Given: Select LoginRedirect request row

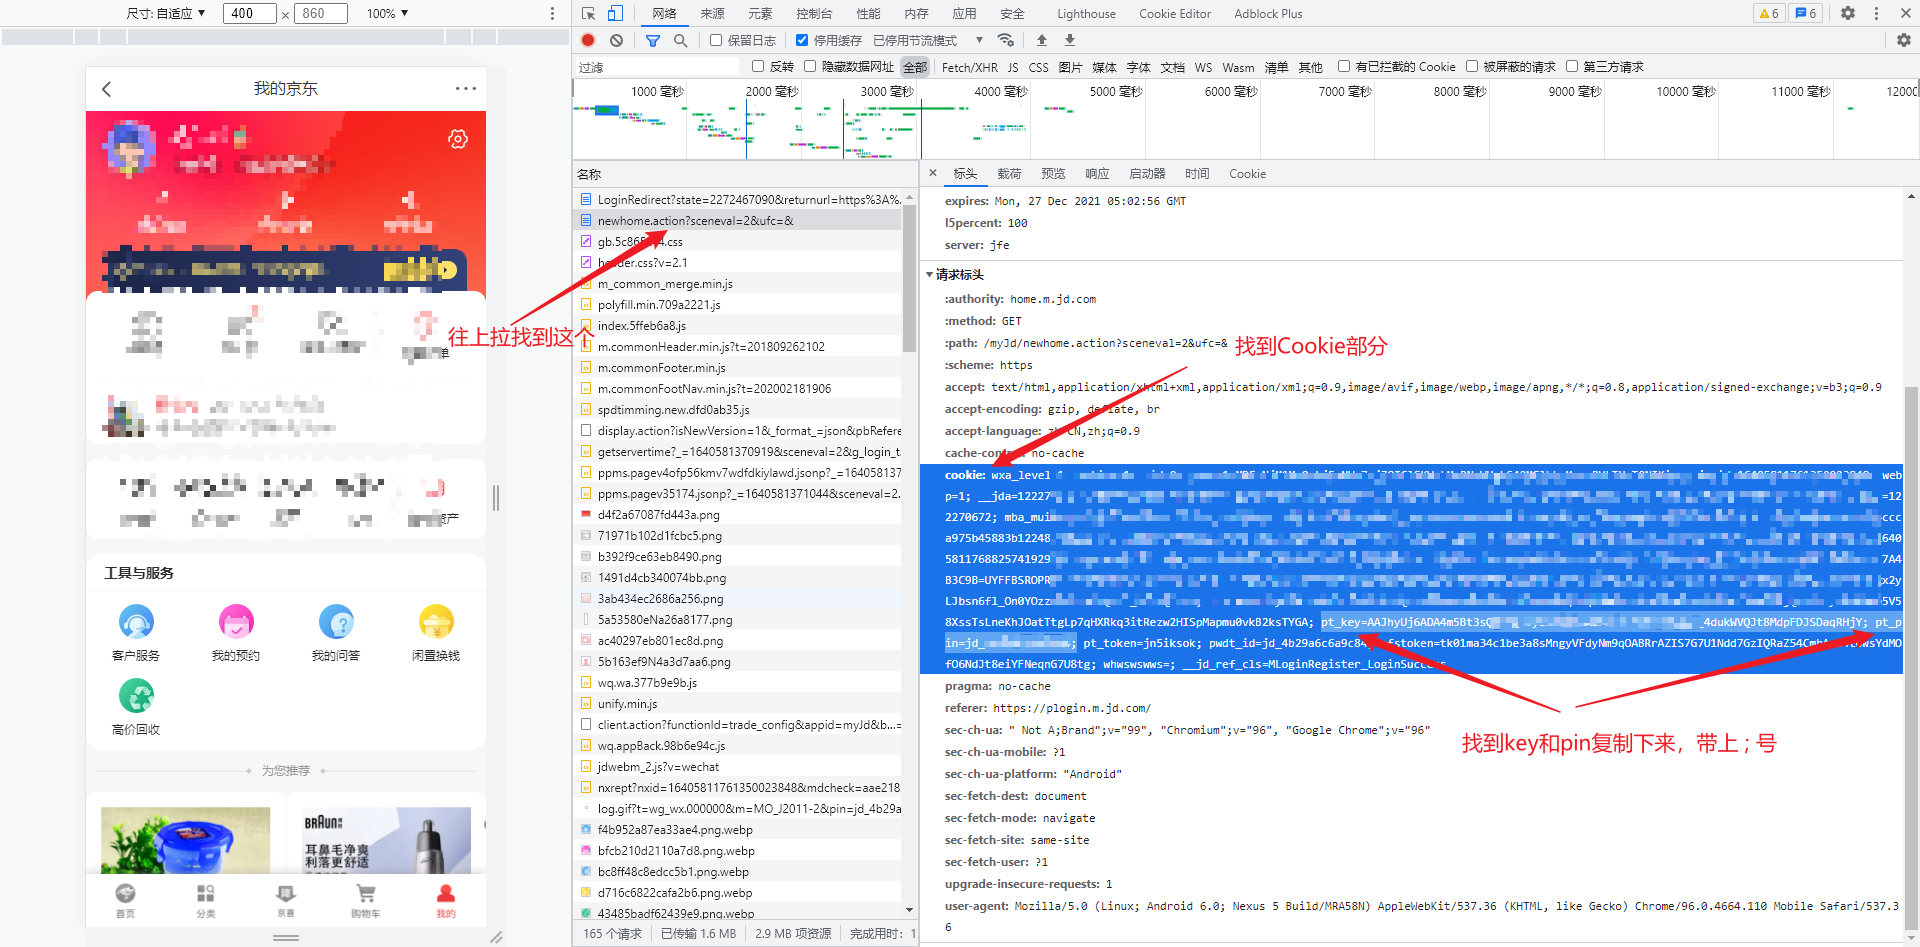Looking at the screenshot, I should pos(739,199).
